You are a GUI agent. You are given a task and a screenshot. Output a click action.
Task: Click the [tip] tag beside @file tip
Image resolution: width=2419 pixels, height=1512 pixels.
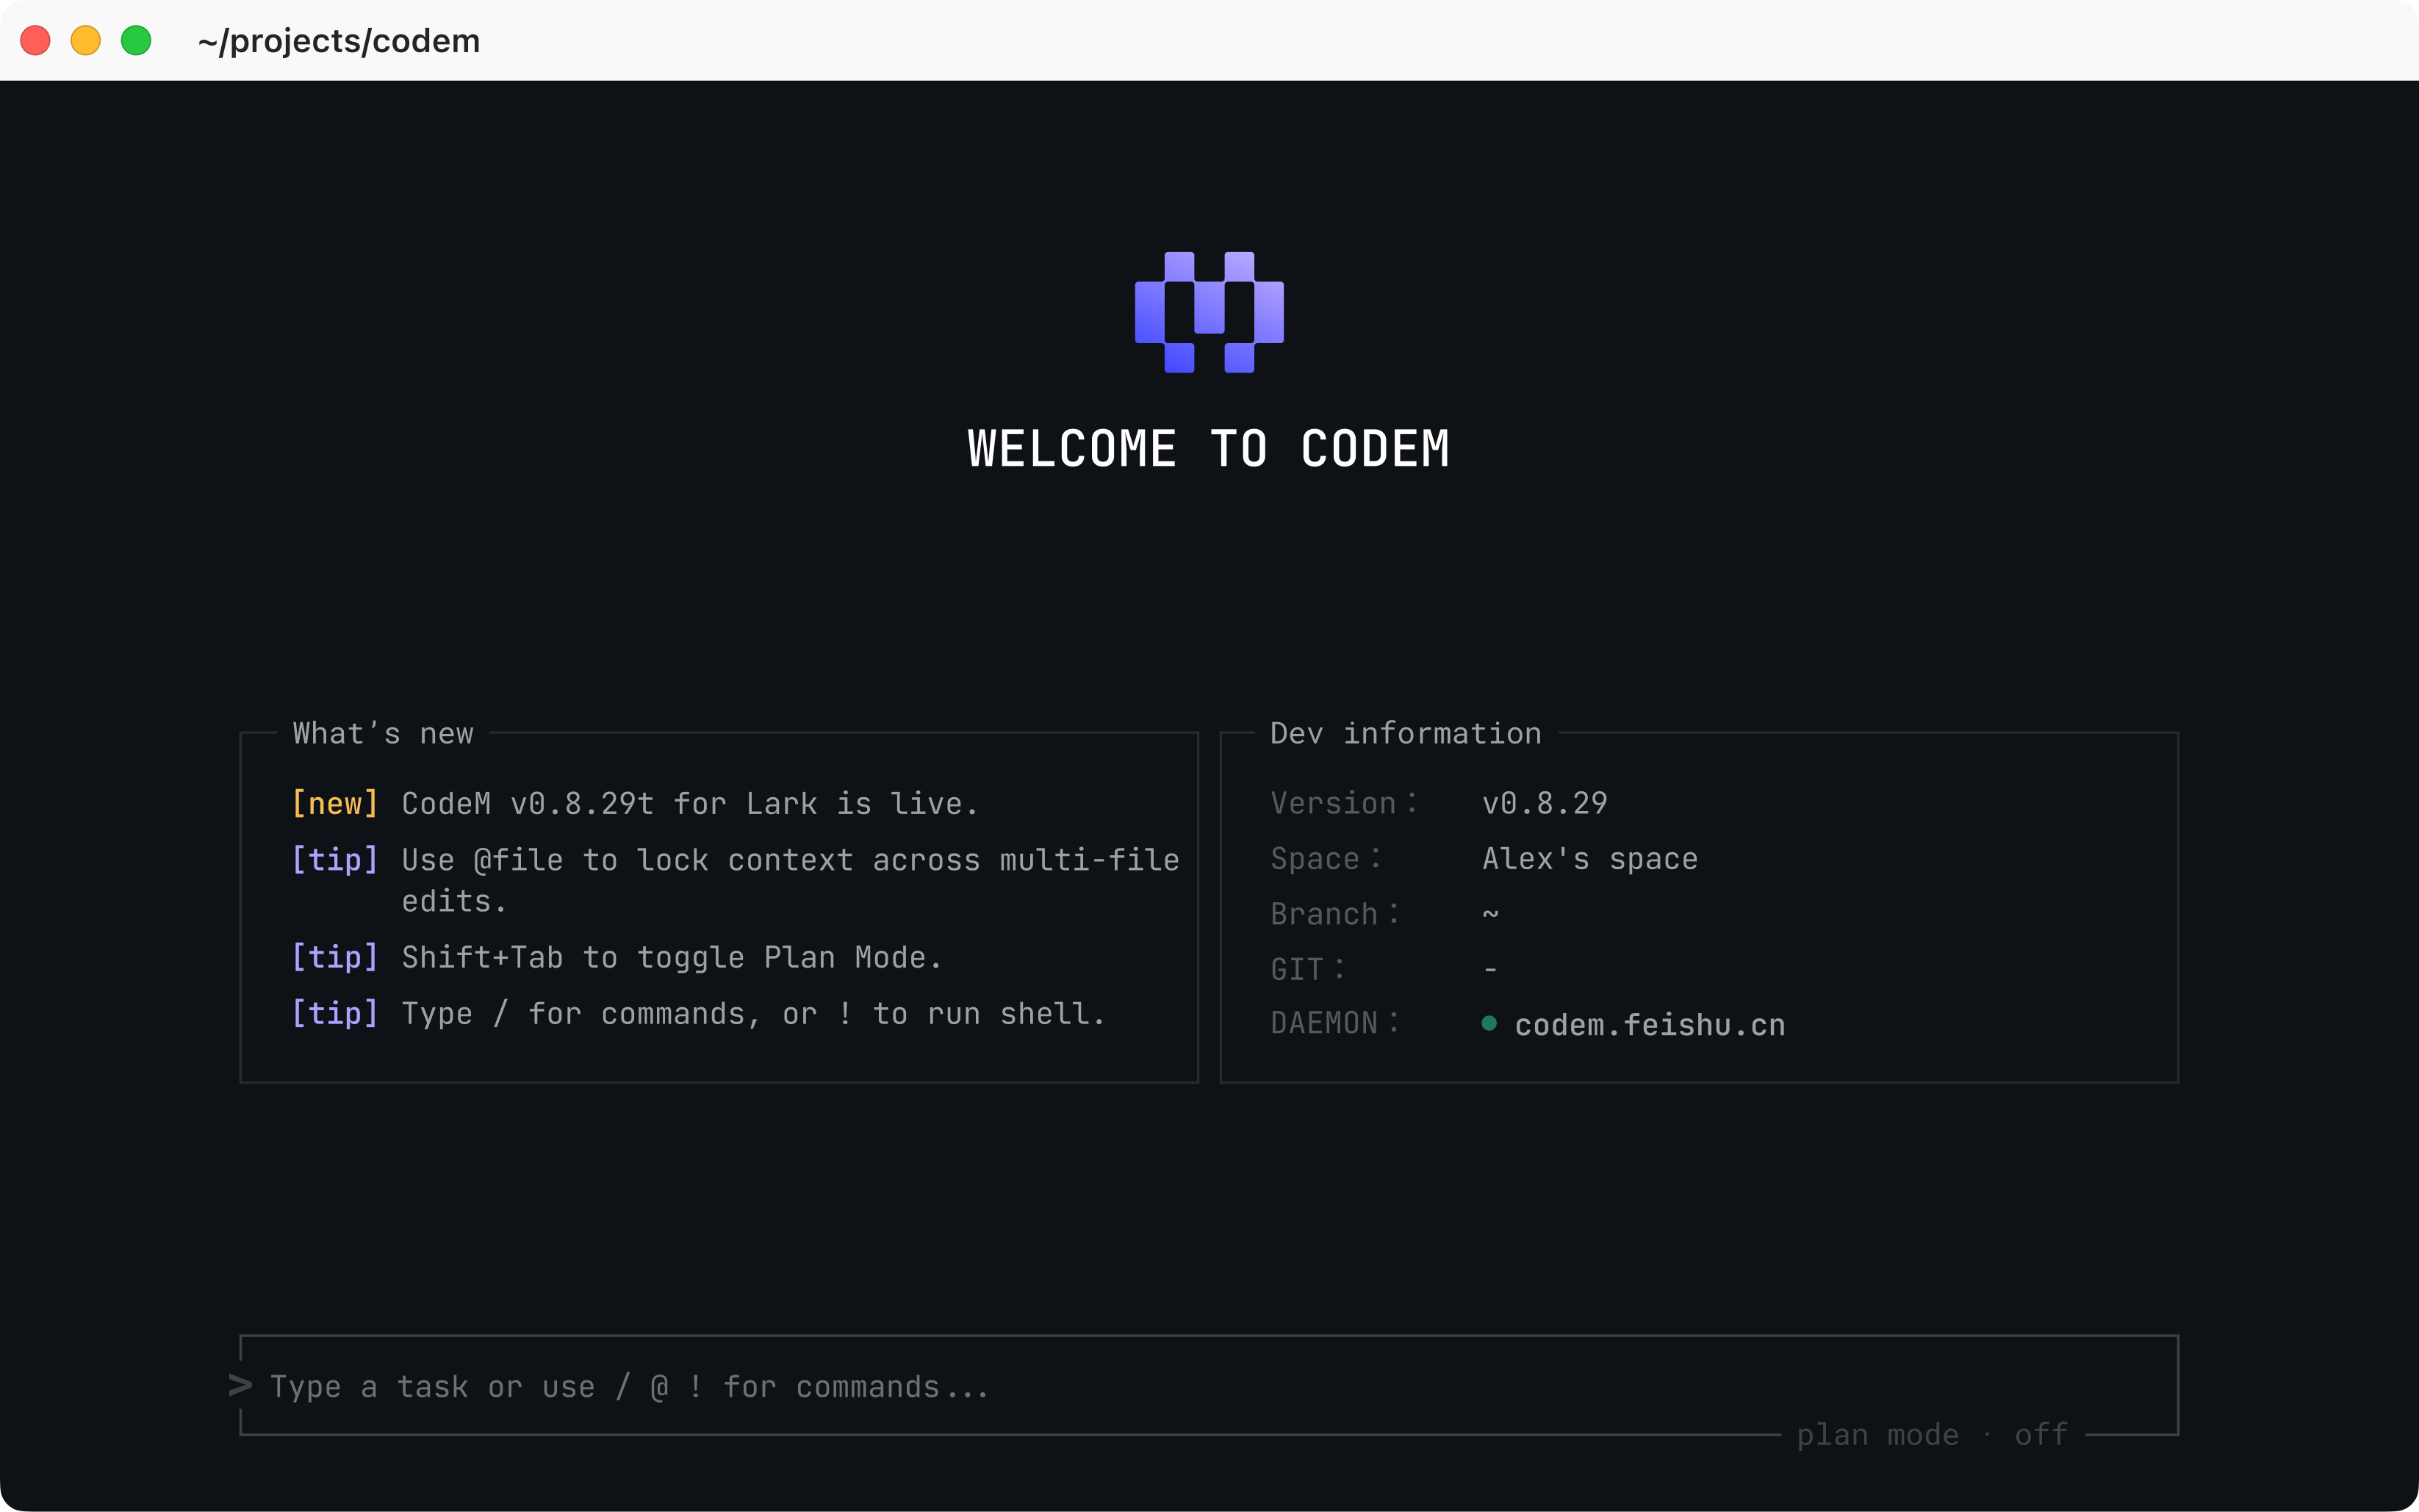click(x=335, y=859)
